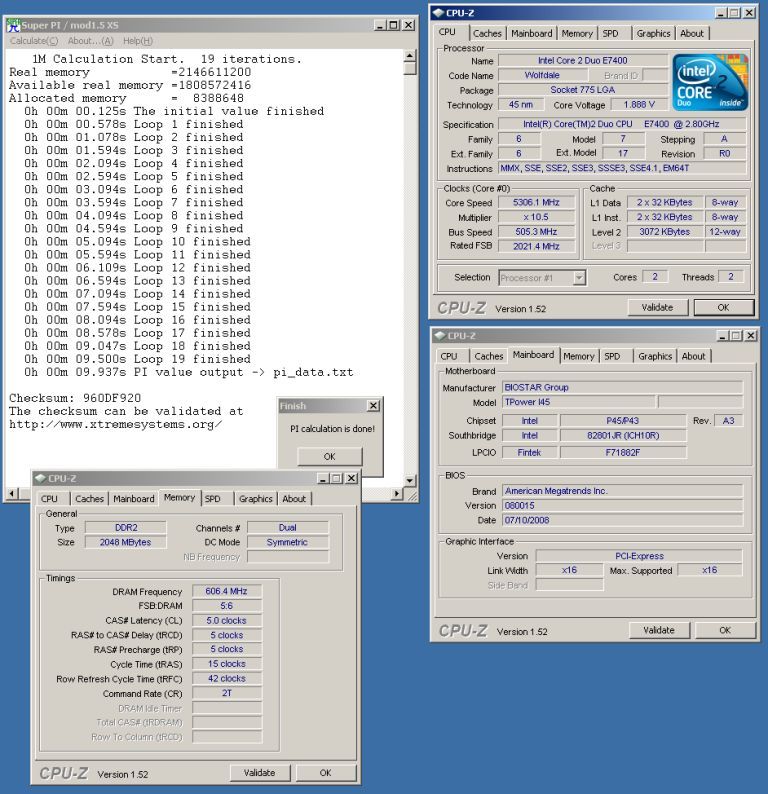Viewport: 768px width, 794px height.
Task: Switch to Graphics tab in top CPU-Z window
Action: (653, 33)
